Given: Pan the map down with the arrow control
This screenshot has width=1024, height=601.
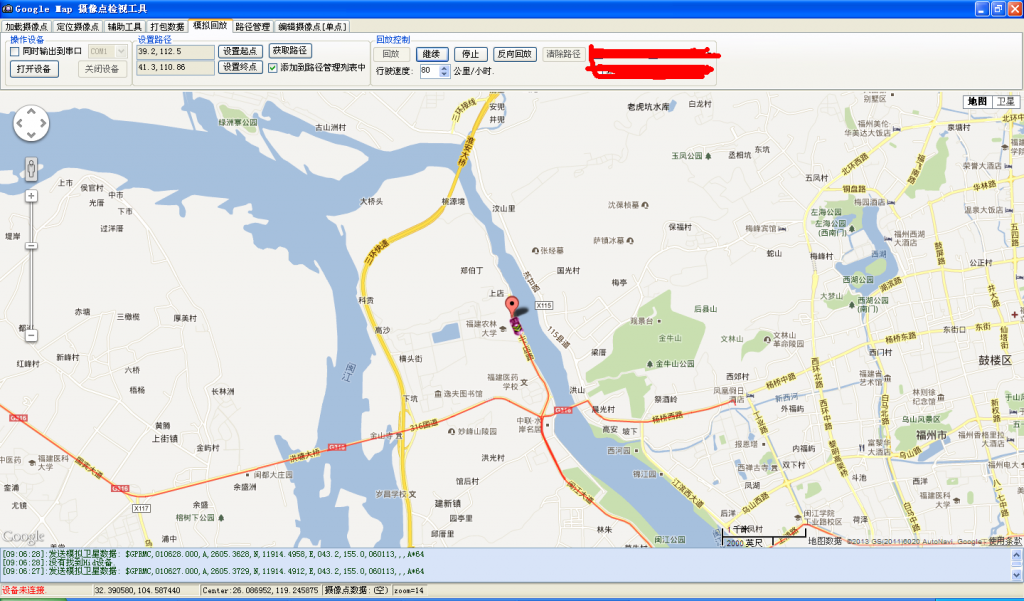Looking at the screenshot, I should [31, 136].
